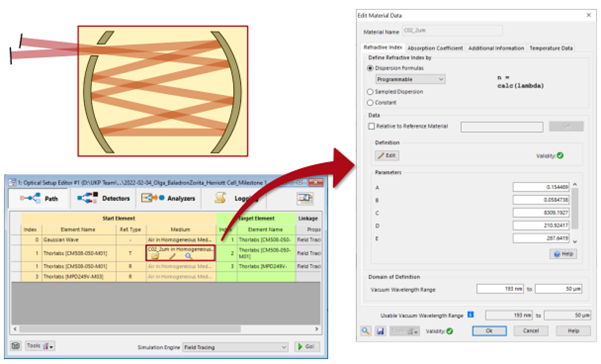
Task: Switch to the Absorption Coefficient tab
Action: click(435, 48)
